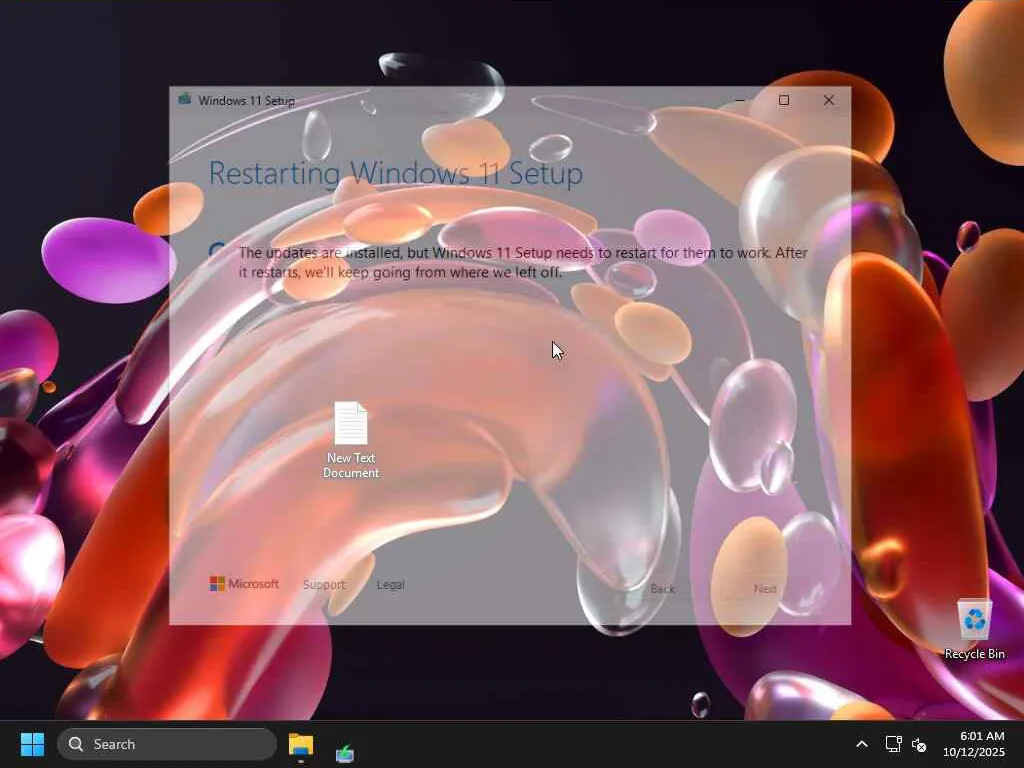Maximize the Windows 11 Setup window
The image size is (1024, 768).
tap(784, 100)
